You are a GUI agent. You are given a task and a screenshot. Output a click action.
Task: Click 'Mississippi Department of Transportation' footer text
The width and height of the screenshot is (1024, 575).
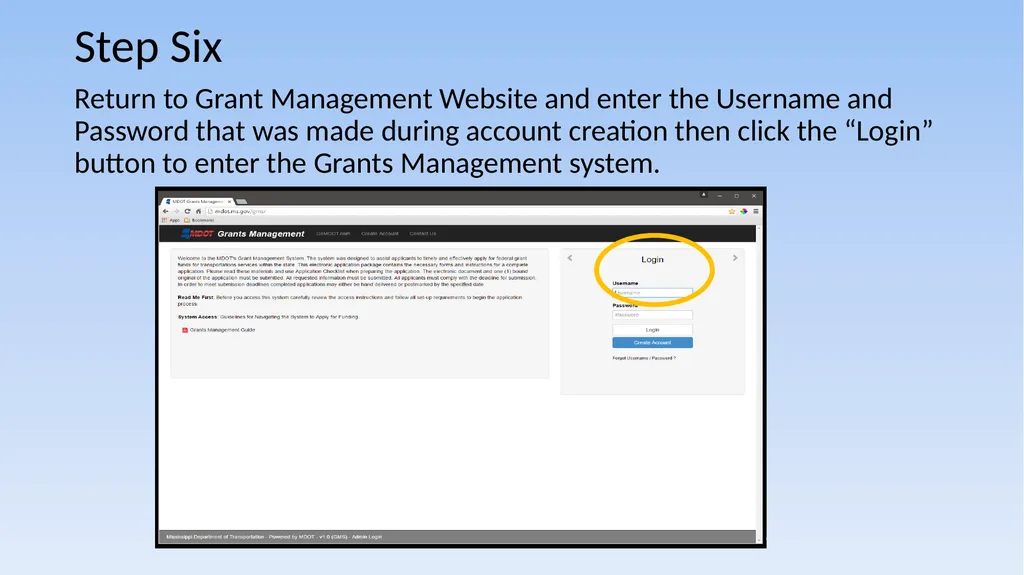[216, 537]
